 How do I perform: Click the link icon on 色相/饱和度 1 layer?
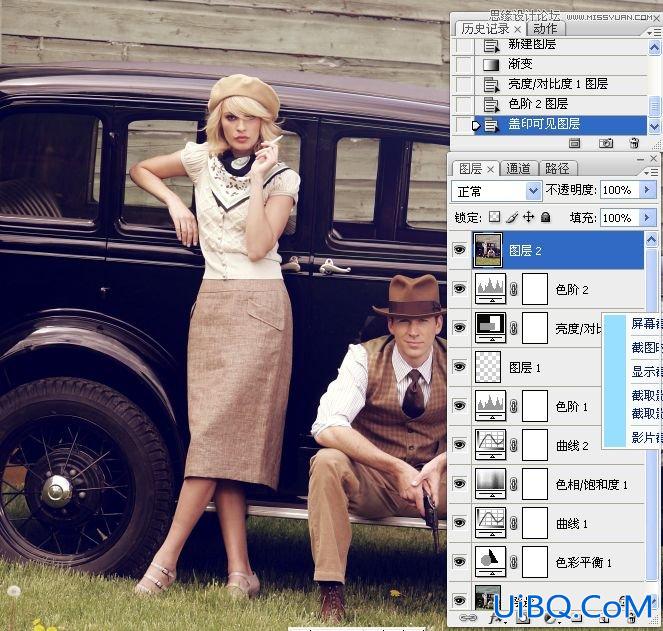(x=514, y=484)
